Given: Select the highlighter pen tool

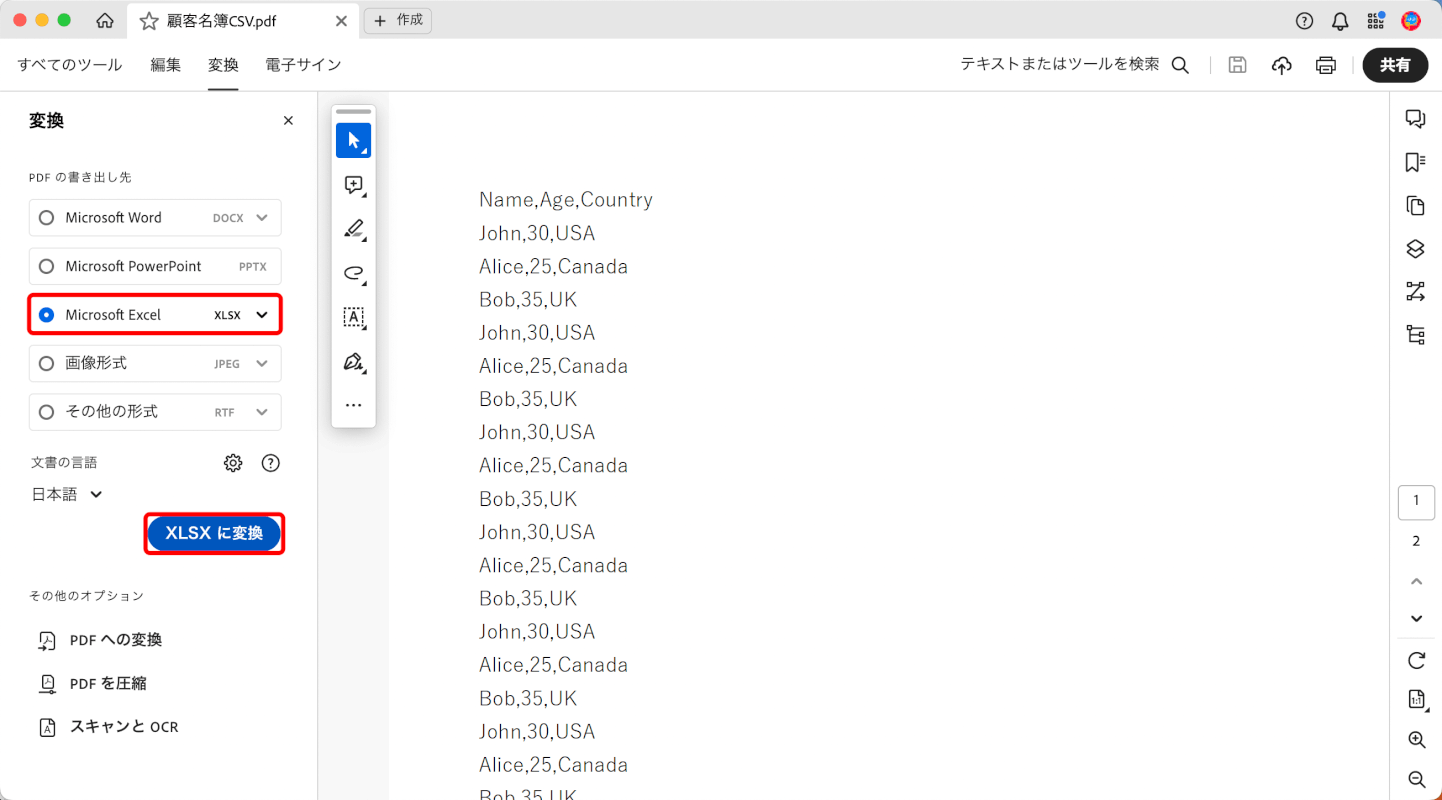Looking at the screenshot, I should [353, 229].
